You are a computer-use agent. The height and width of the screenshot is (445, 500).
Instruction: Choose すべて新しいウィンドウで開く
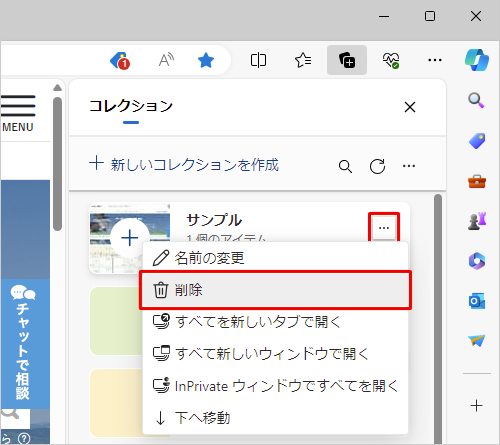coord(275,354)
